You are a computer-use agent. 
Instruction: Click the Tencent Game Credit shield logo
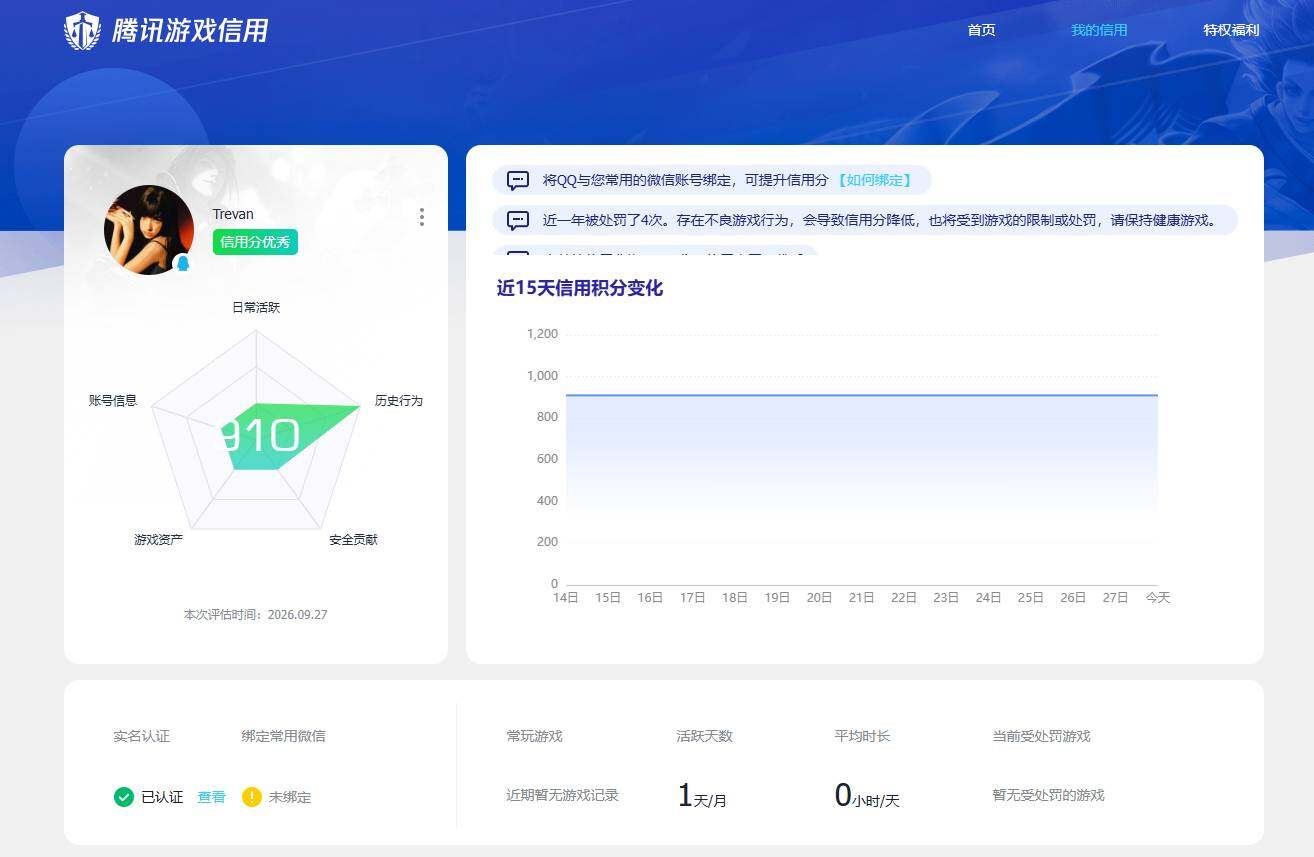(82, 31)
